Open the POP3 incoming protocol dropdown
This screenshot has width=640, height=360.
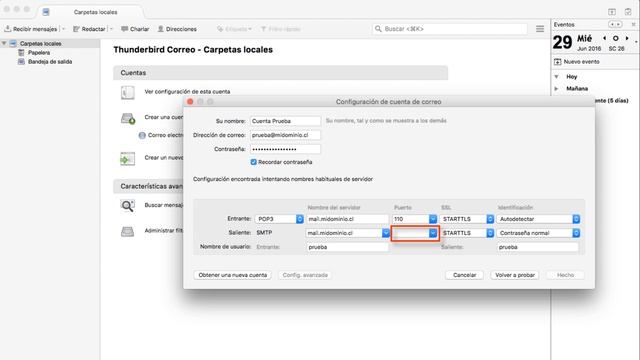279,219
